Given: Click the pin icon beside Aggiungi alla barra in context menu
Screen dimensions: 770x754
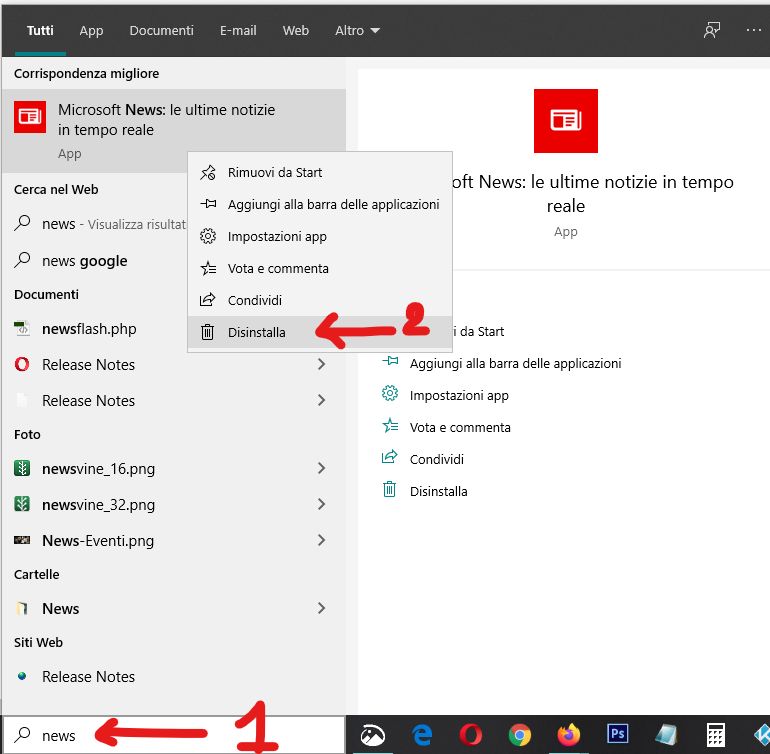Looking at the screenshot, I should (x=208, y=203).
